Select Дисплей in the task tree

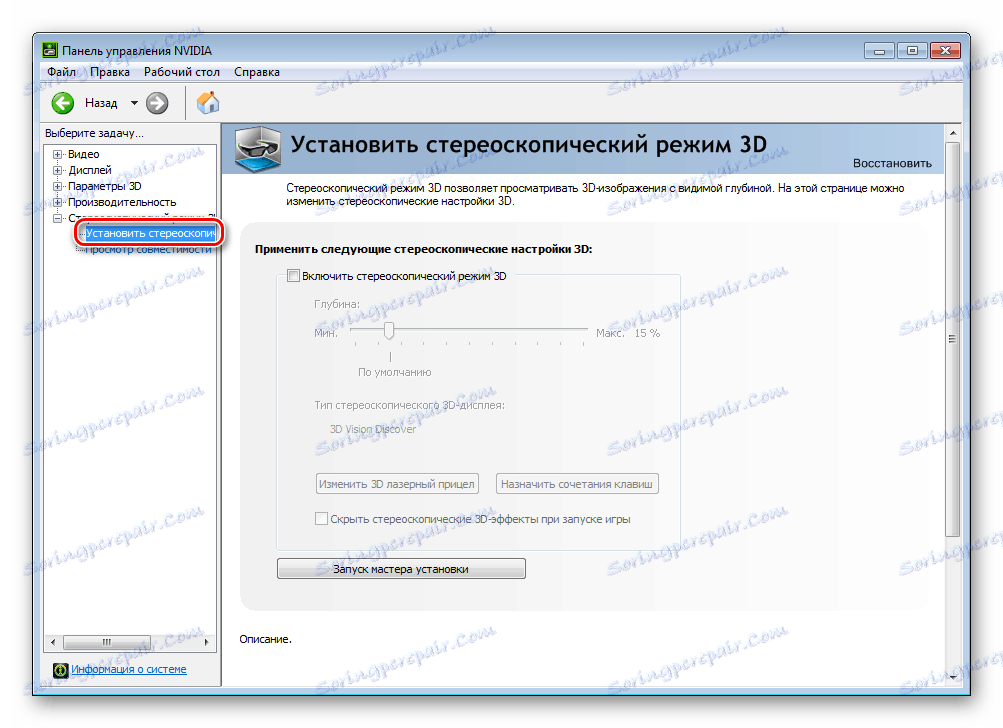90,170
